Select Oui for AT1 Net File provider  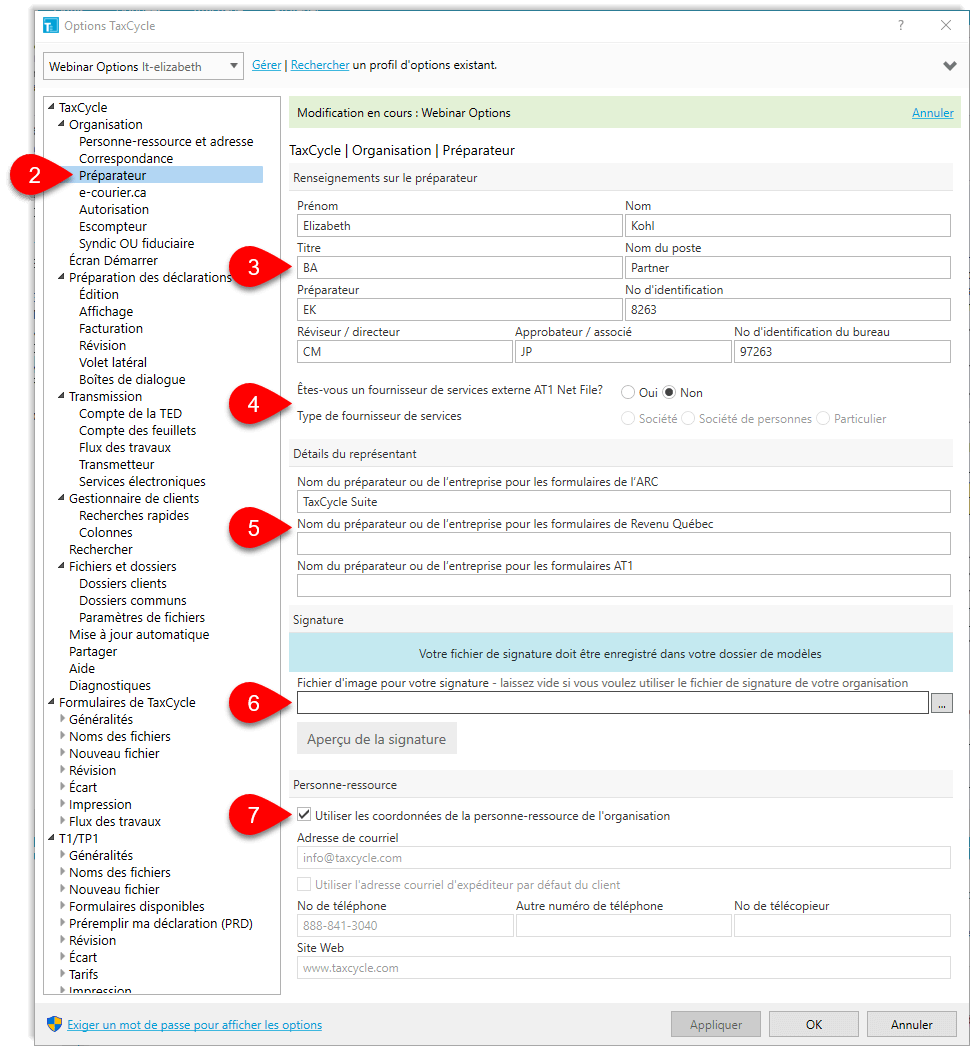point(628,392)
